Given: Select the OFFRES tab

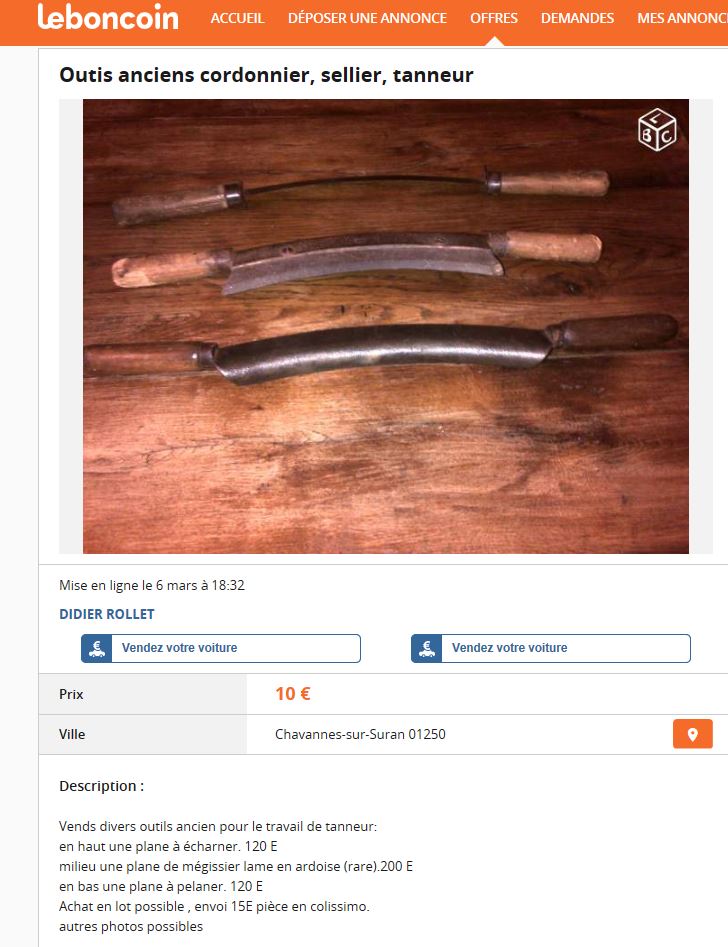Looking at the screenshot, I should pos(494,18).
